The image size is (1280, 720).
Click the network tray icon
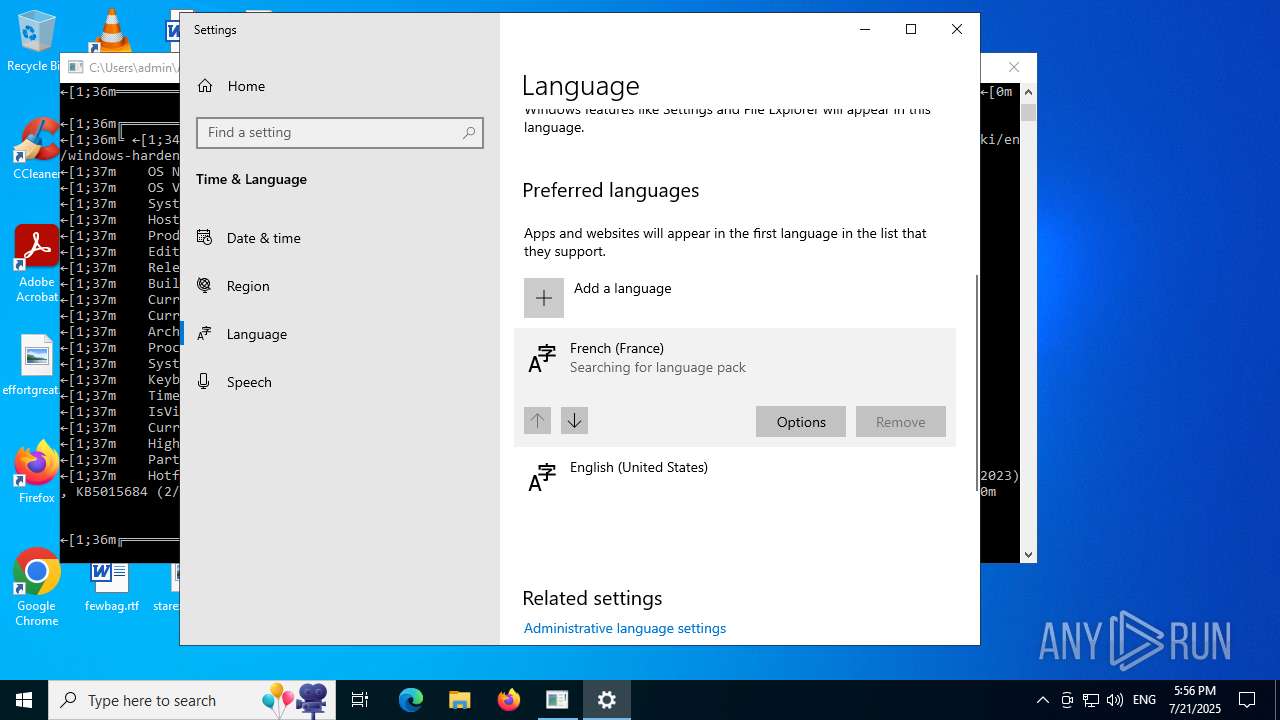1091,700
